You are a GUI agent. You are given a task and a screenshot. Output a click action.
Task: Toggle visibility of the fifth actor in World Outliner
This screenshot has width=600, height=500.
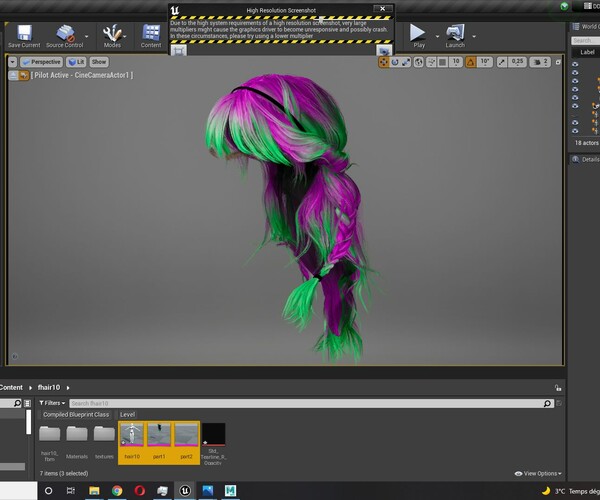(575, 98)
